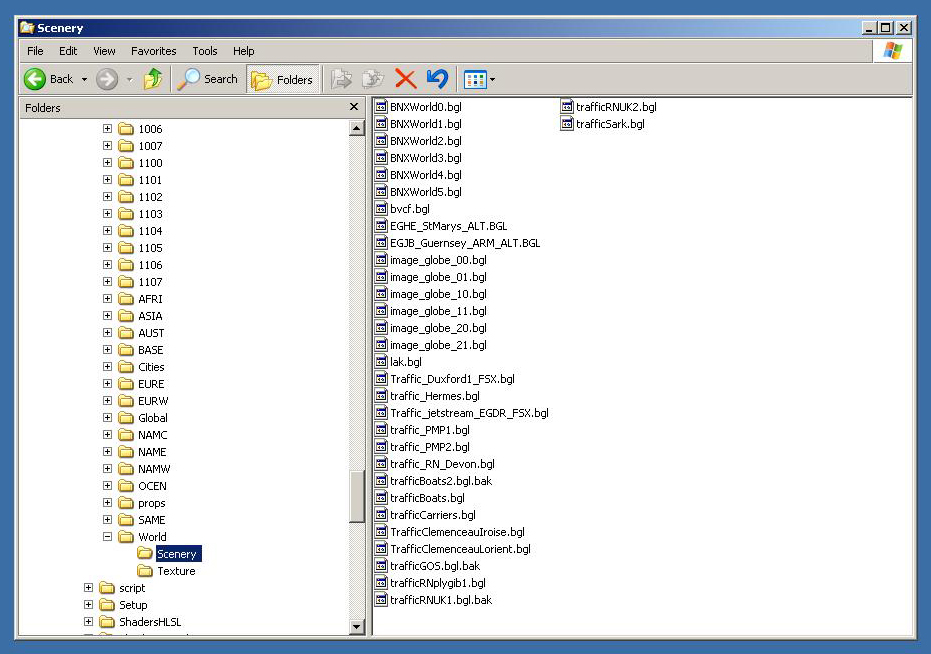Image resolution: width=931 pixels, height=654 pixels.
Task: Select Traffic_jetstream_EGDR_FSX.bgl file icon
Action: (382, 413)
